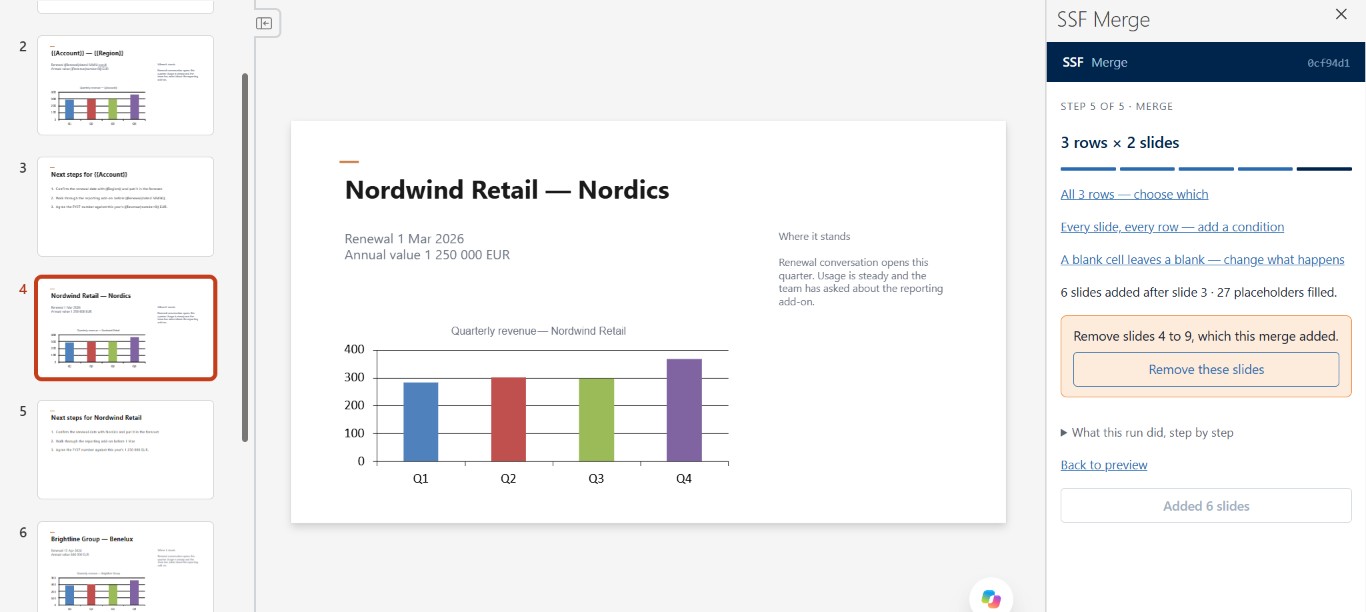Open 'A blank cell leaves a blank' link

coord(1202,260)
